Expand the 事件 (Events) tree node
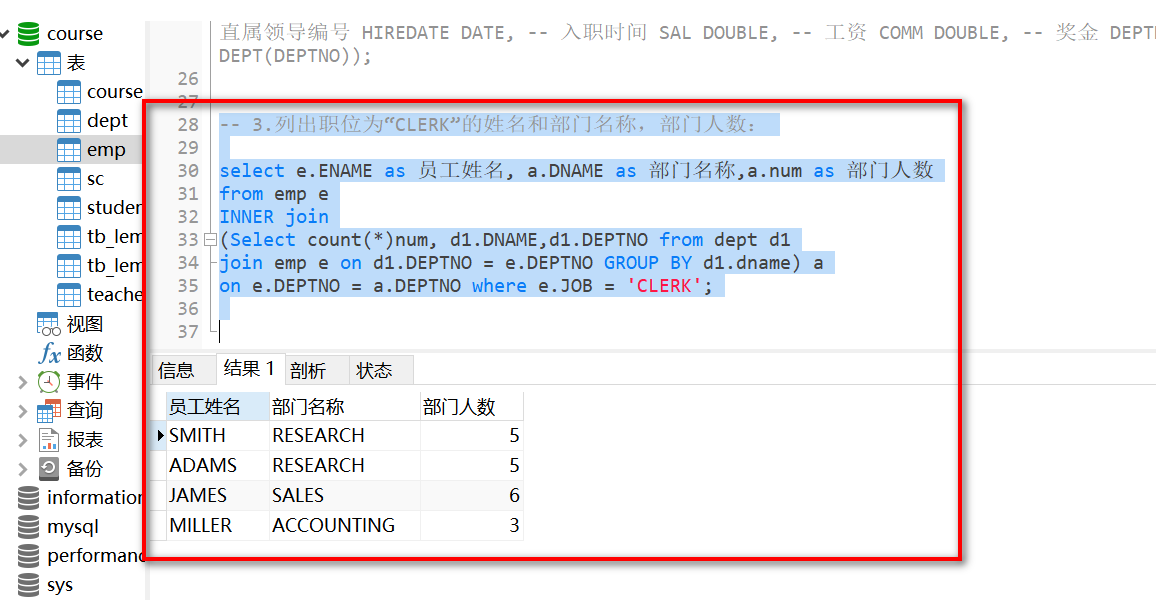 tap(23, 382)
